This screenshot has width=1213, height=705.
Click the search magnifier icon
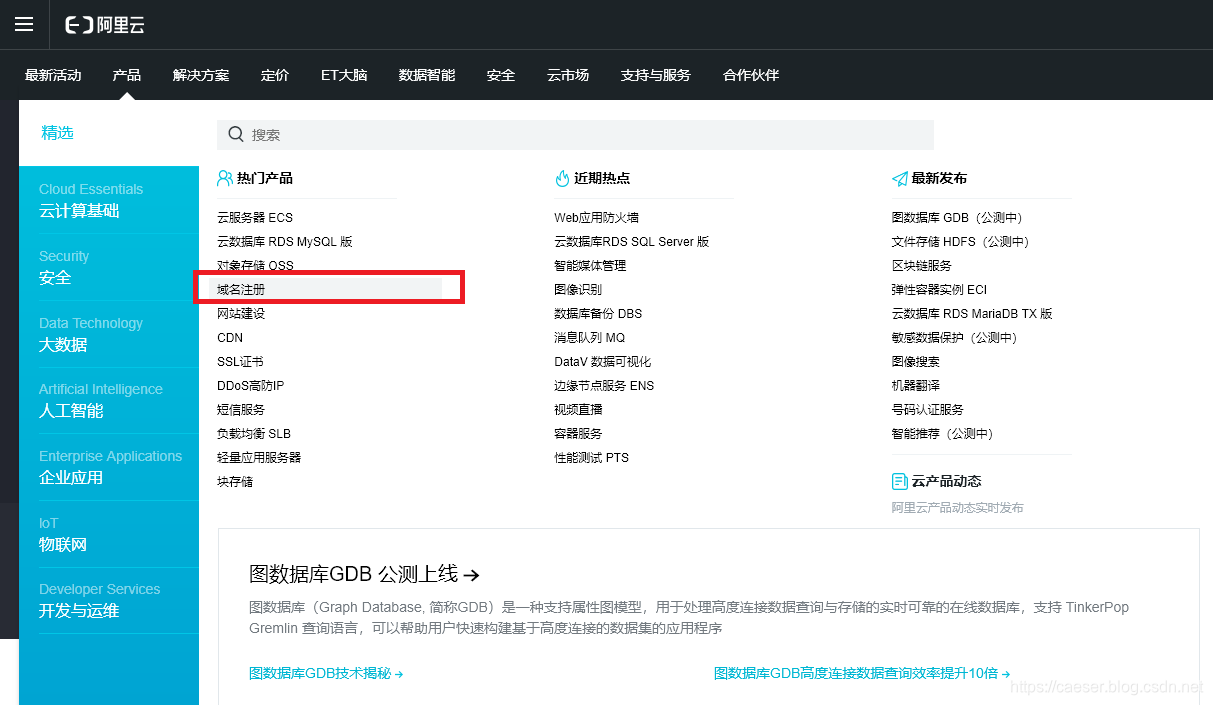tap(236, 134)
